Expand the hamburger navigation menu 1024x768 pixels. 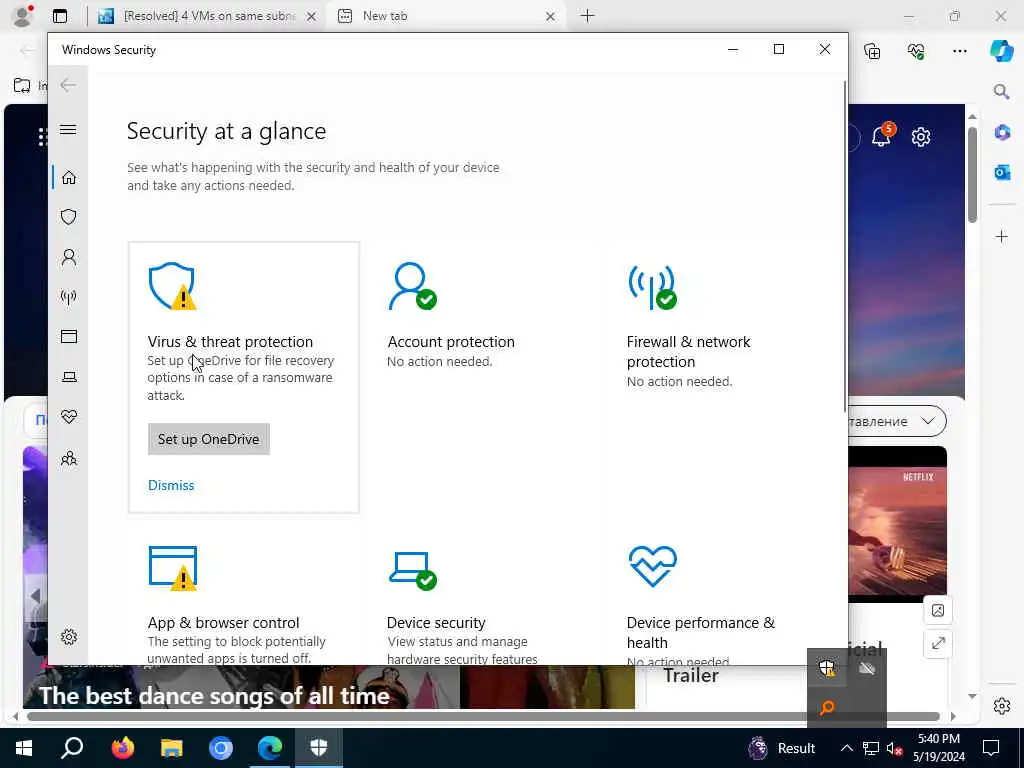coord(68,129)
